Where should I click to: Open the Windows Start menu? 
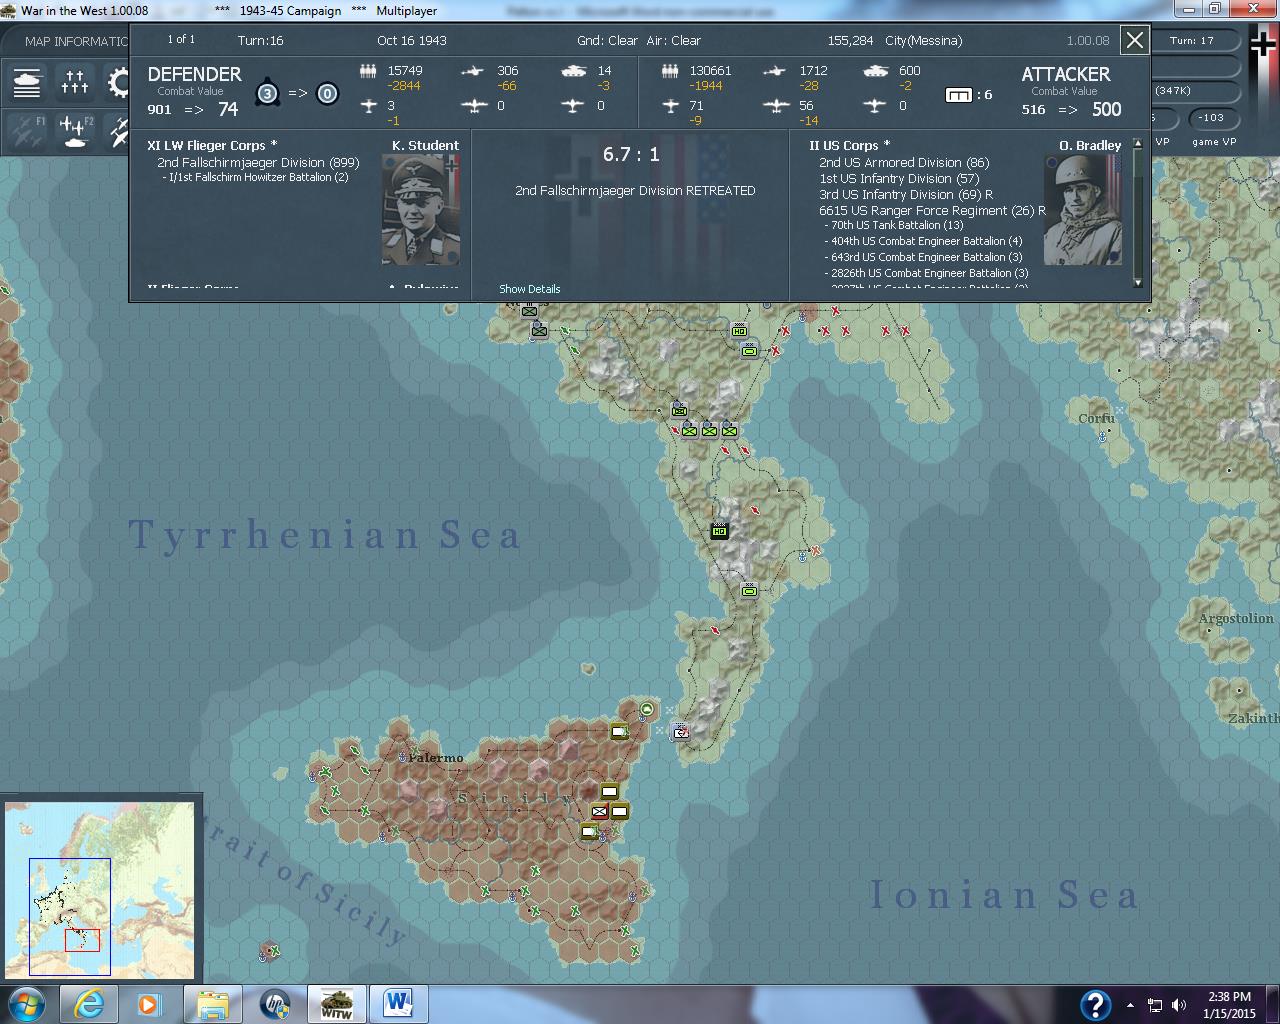click(x=26, y=1004)
